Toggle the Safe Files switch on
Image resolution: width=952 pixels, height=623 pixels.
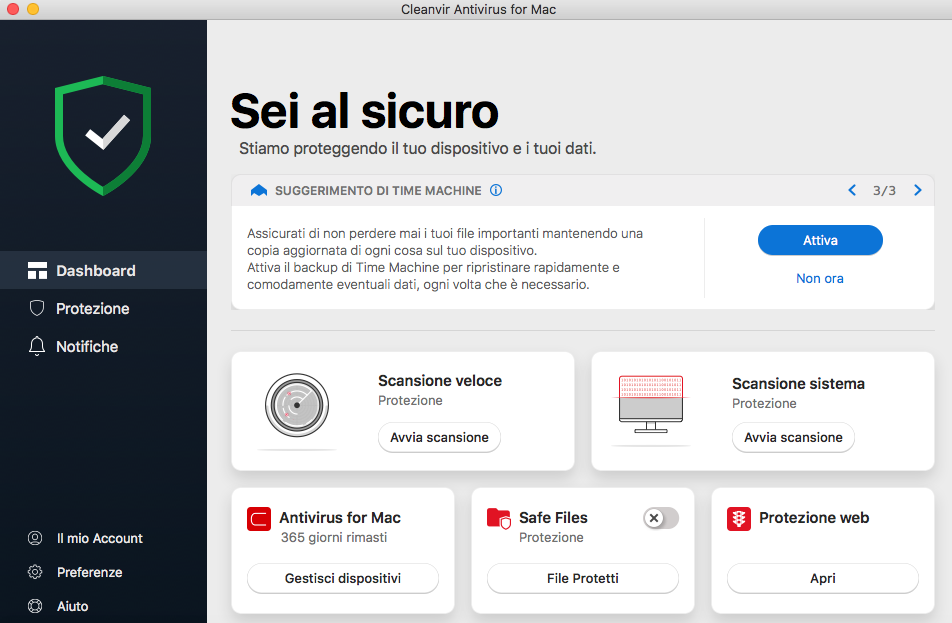(x=661, y=518)
